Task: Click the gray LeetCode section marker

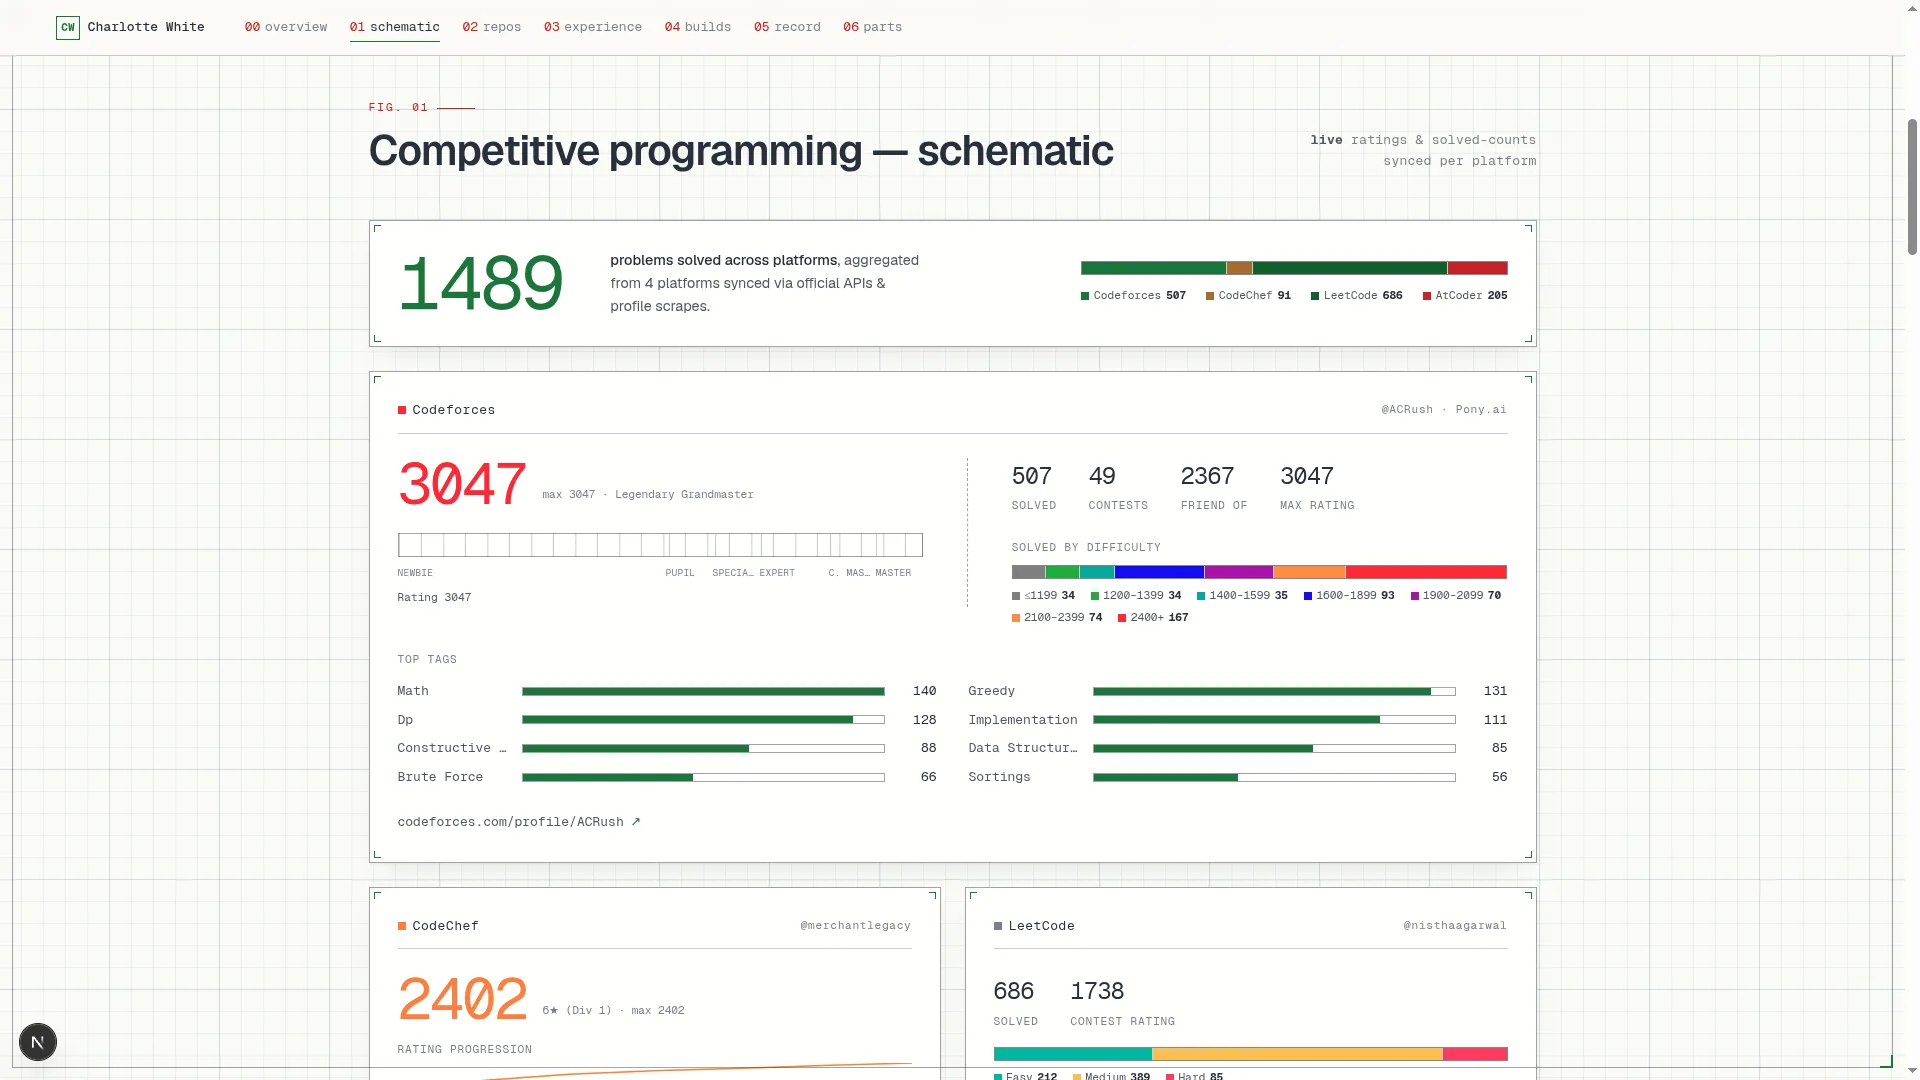Action: [x=998, y=926]
